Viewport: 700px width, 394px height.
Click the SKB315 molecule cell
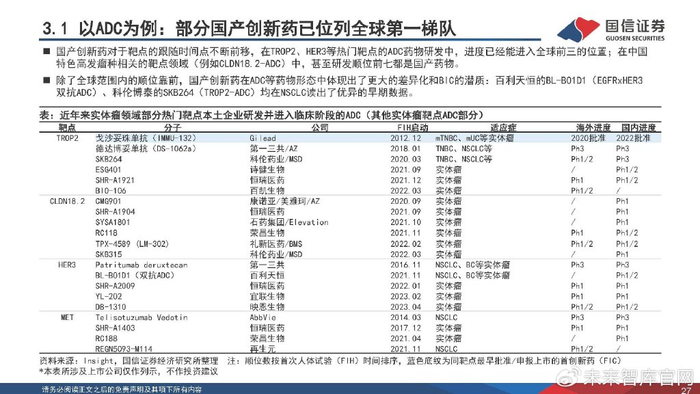tap(108, 254)
